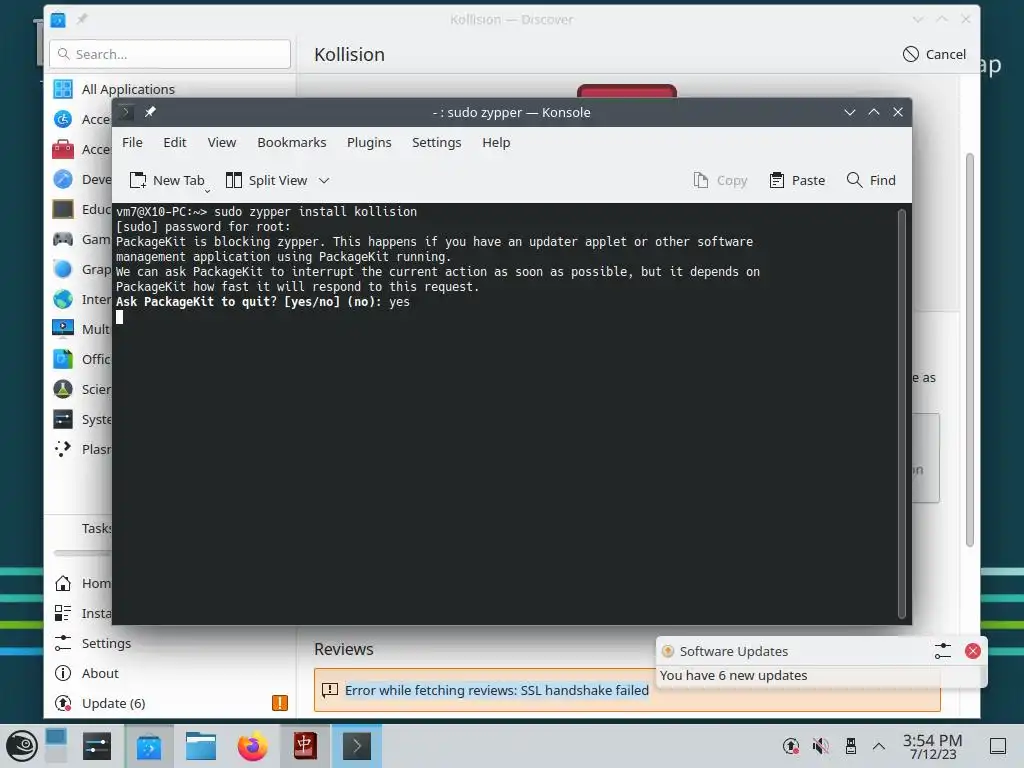Click the SSL handshake failed error message
This screenshot has width=1024, height=768.
point(496,690)
